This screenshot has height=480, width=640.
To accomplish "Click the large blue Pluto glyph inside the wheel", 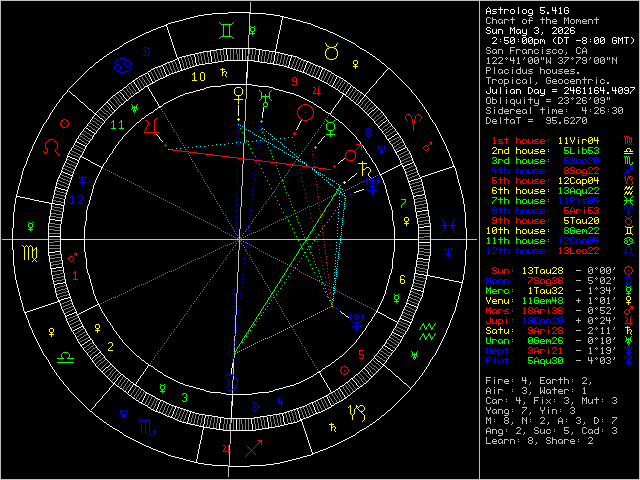I will [x=356, y=321].
